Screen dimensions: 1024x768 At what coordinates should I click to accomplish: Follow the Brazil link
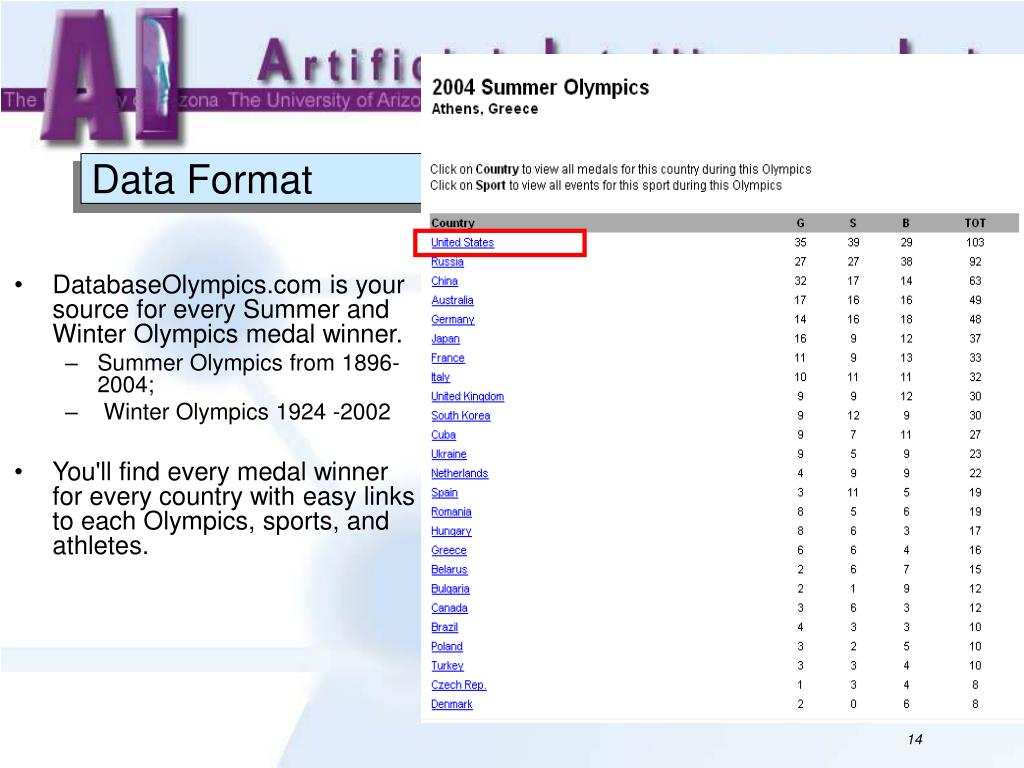click(444, 627)
